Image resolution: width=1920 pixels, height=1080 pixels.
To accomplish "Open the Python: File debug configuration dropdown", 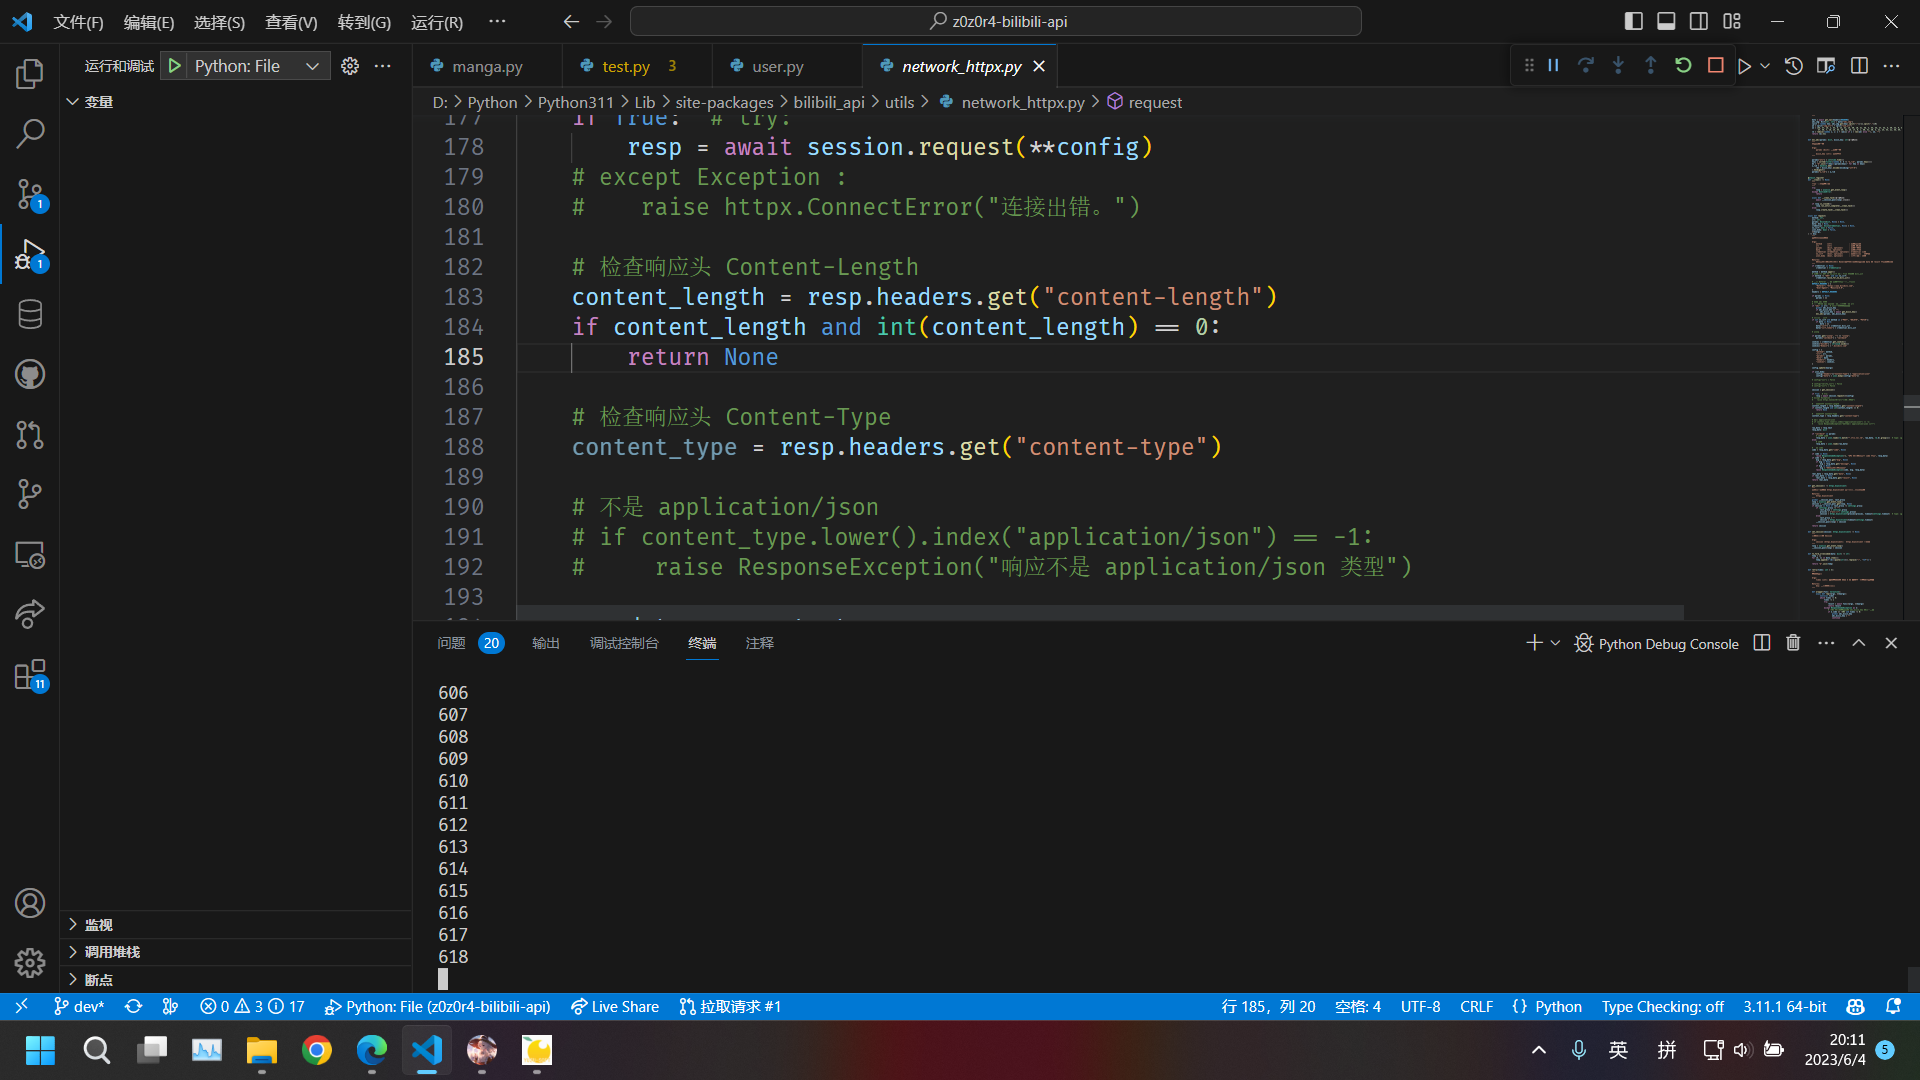I will click(311, 65).
